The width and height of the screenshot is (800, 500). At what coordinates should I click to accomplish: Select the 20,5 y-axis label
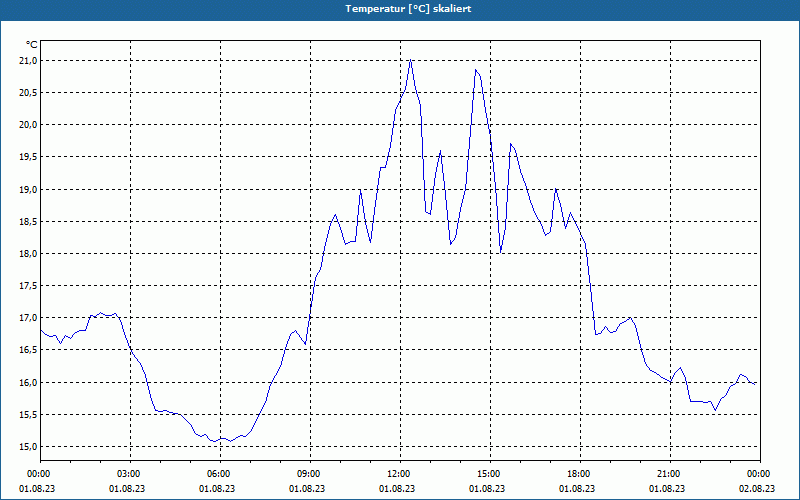click(28, 93)
